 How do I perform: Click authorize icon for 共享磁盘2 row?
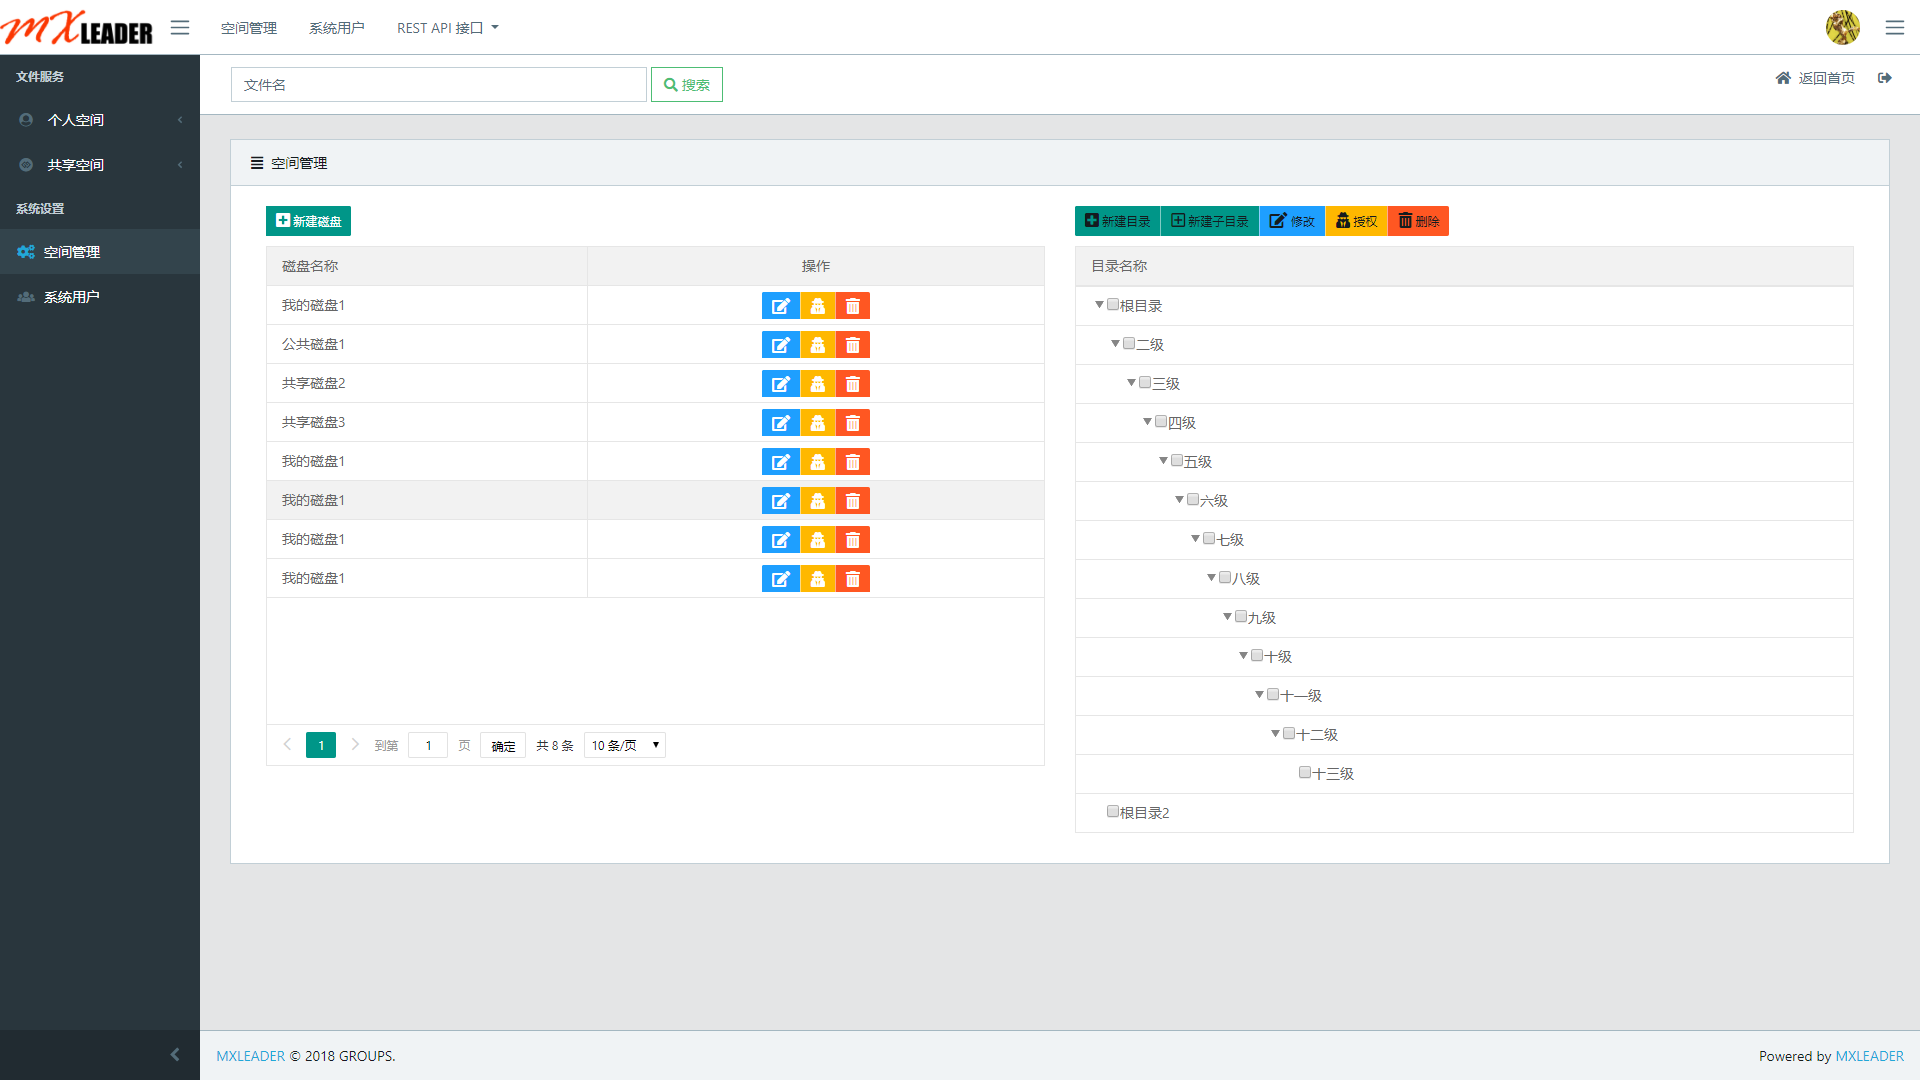point(817,384)
